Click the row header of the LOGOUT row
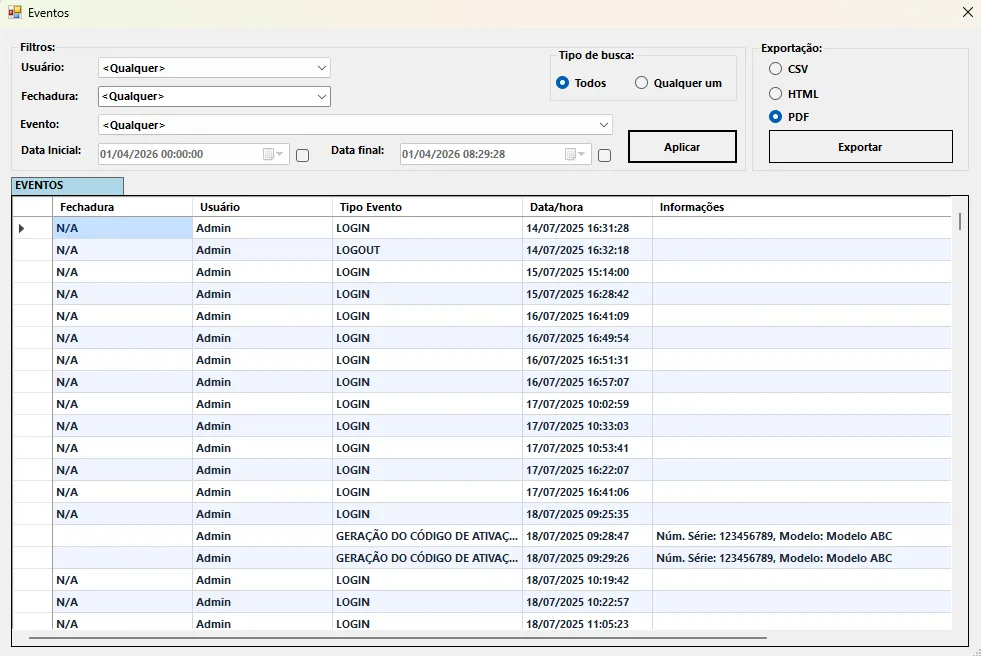The image size is (981, 656). [32, 250]
